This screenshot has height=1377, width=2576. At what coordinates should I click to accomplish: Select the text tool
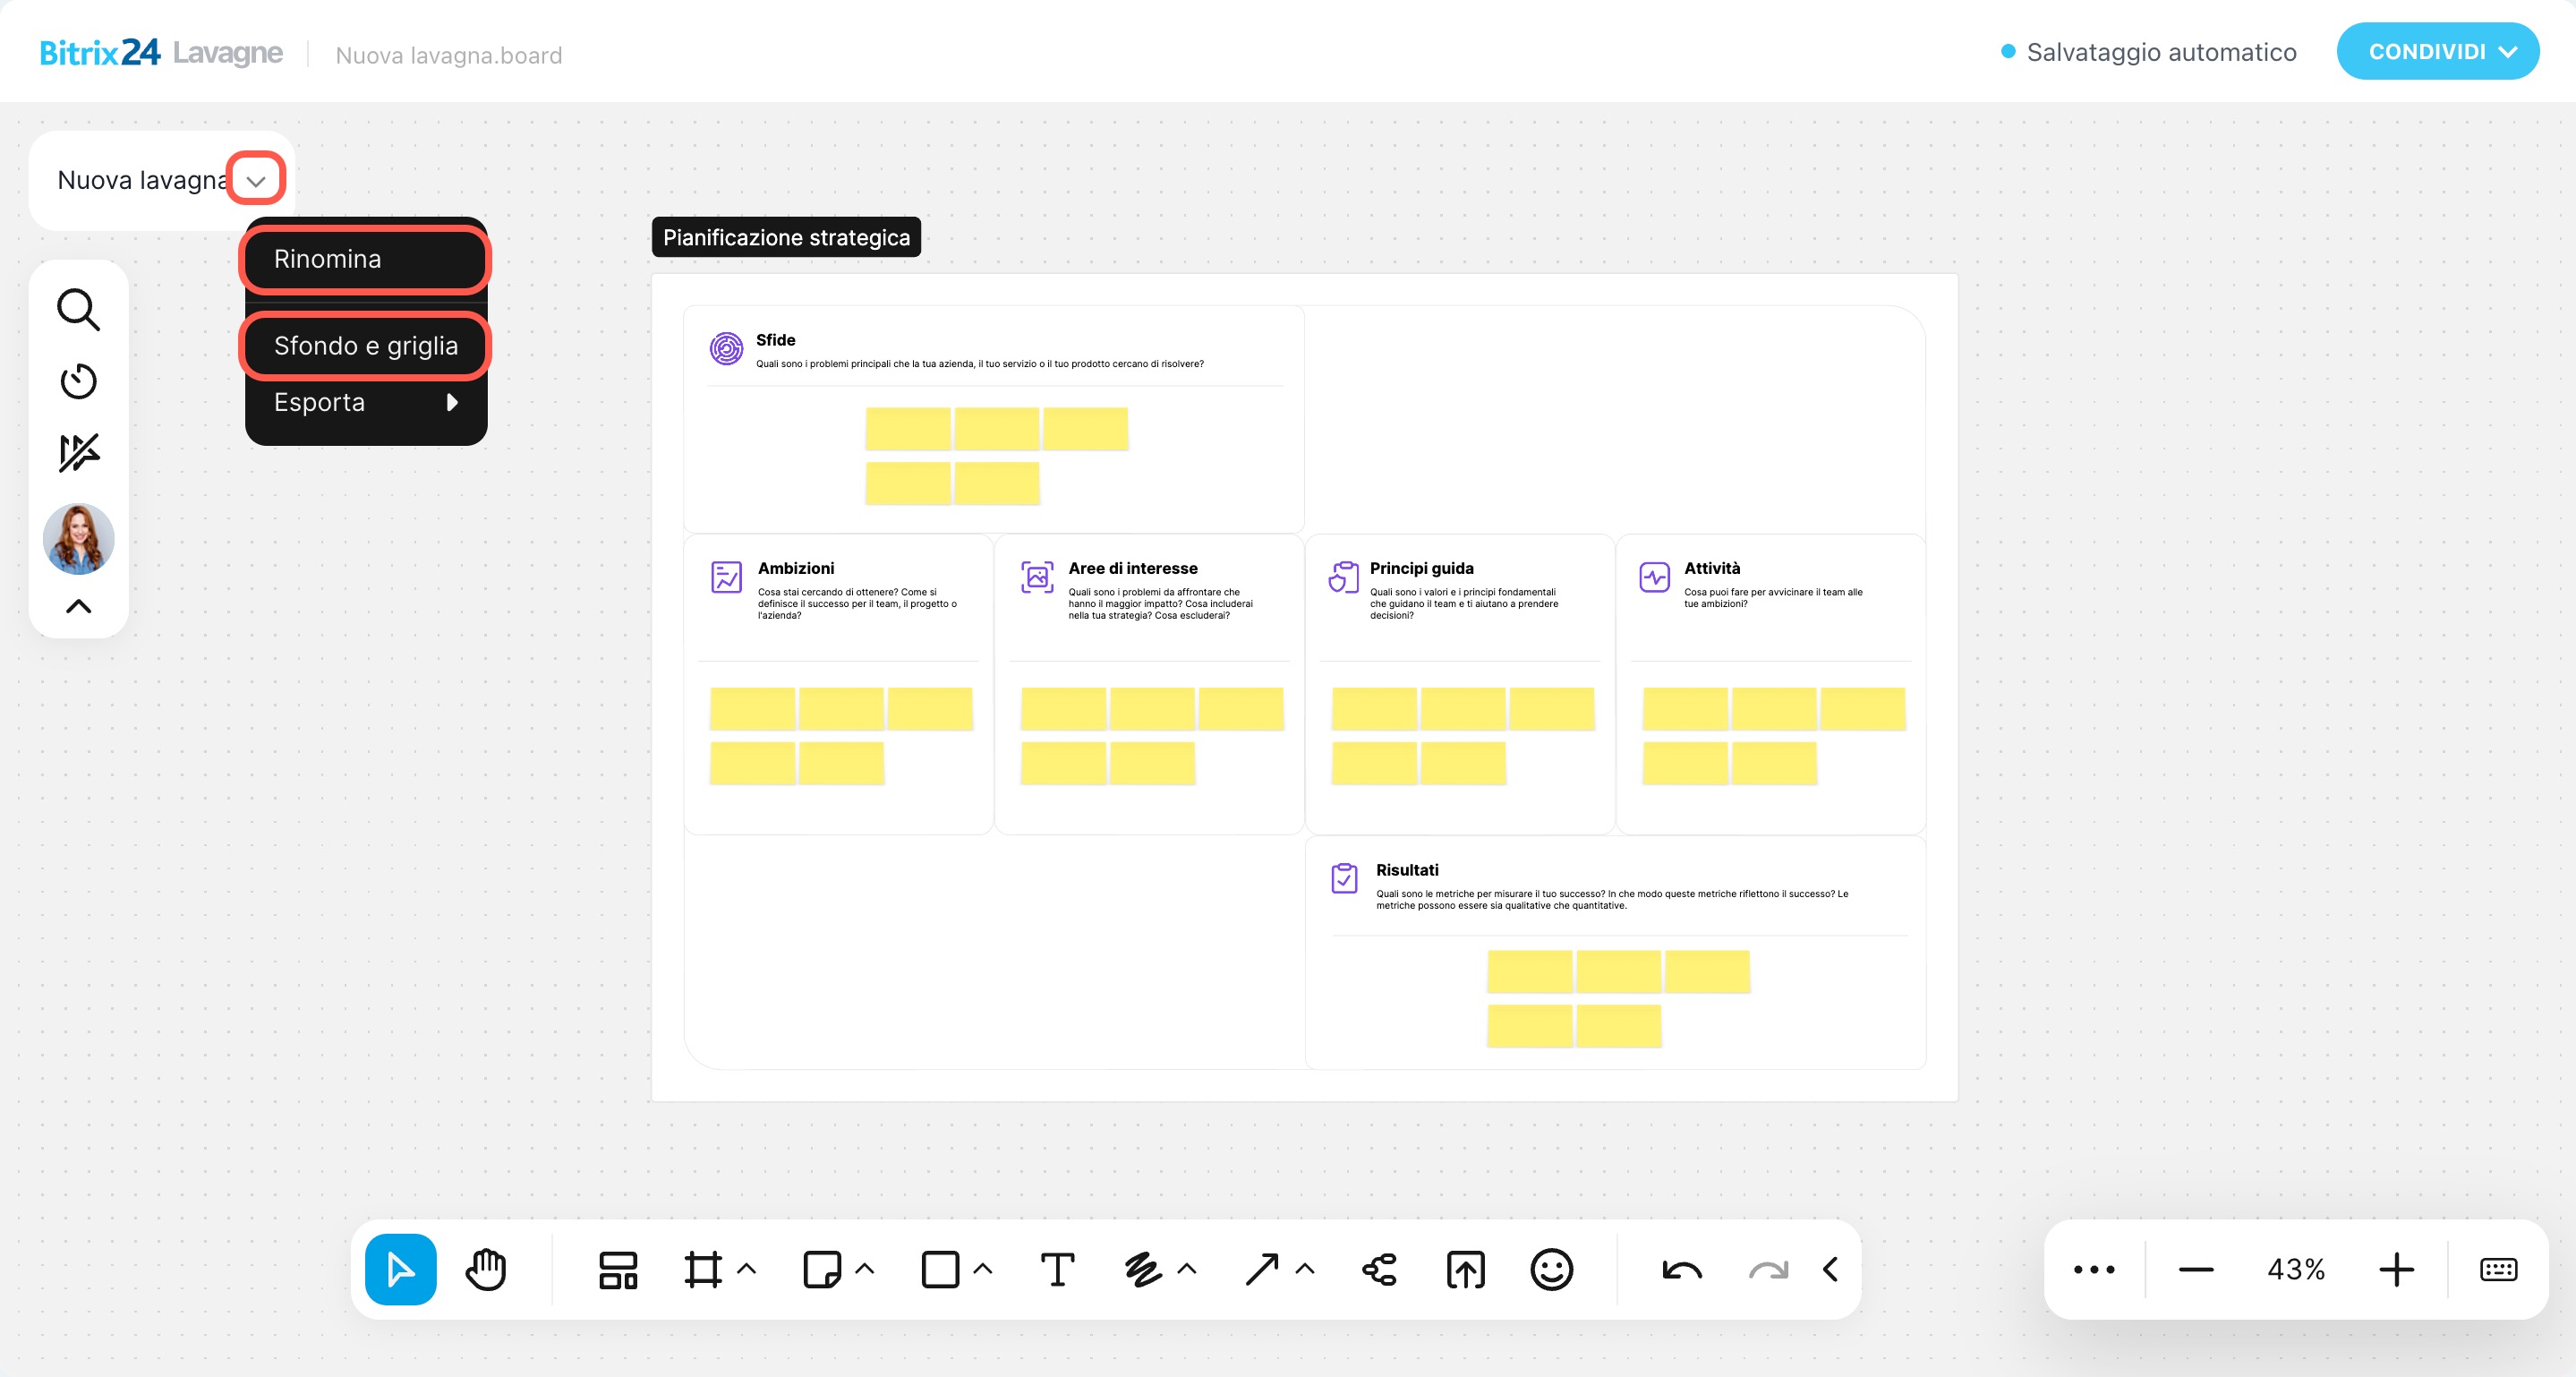(x=1057, y=1270)
